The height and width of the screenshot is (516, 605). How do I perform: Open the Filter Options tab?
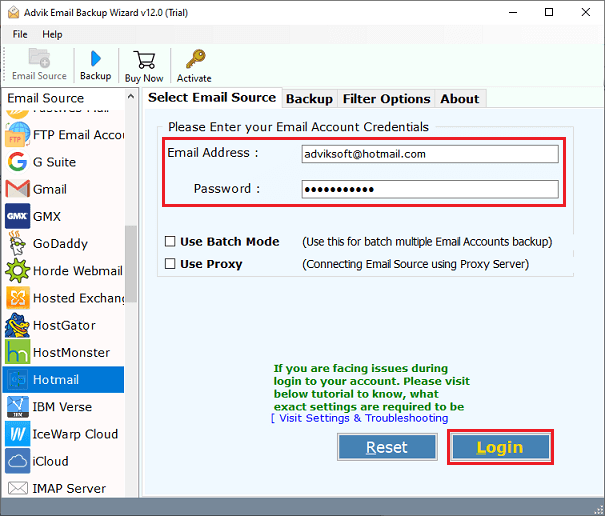coord(386,99)
